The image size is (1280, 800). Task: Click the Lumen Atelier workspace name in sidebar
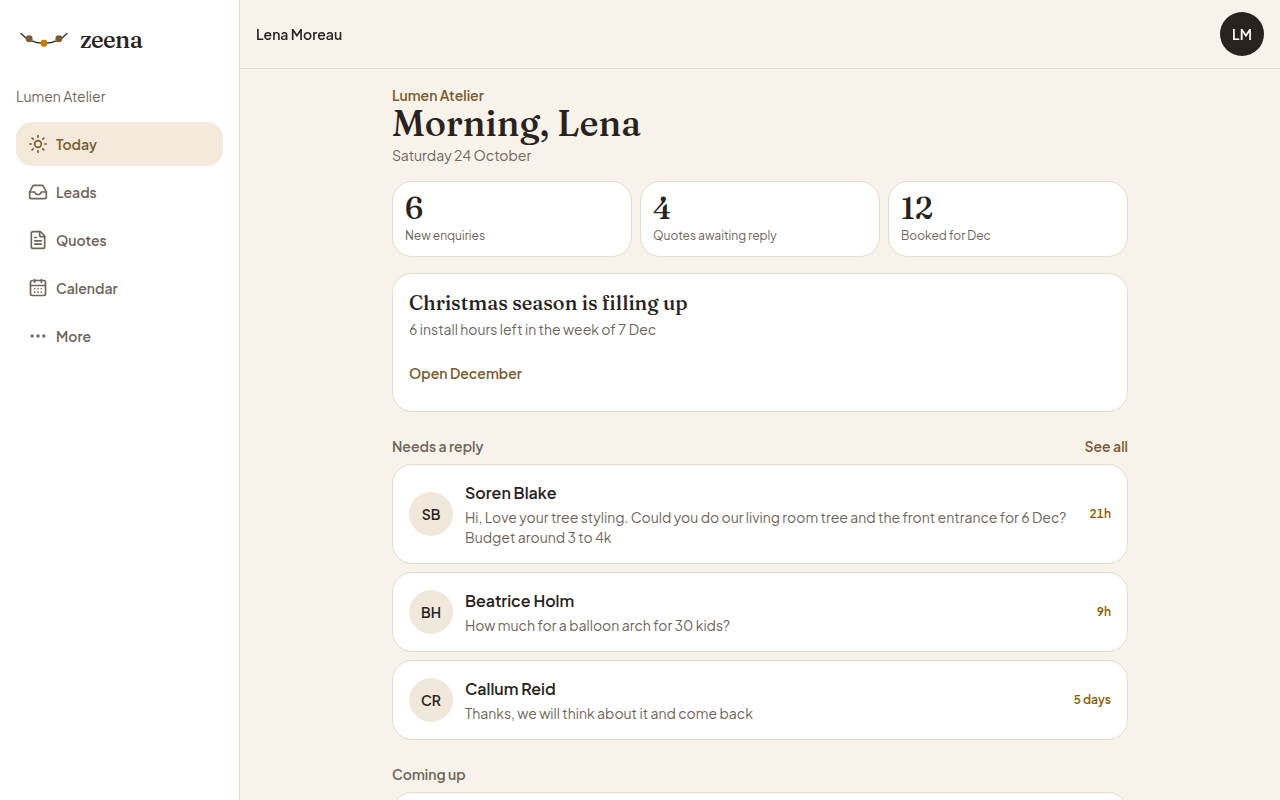[61, 97]
